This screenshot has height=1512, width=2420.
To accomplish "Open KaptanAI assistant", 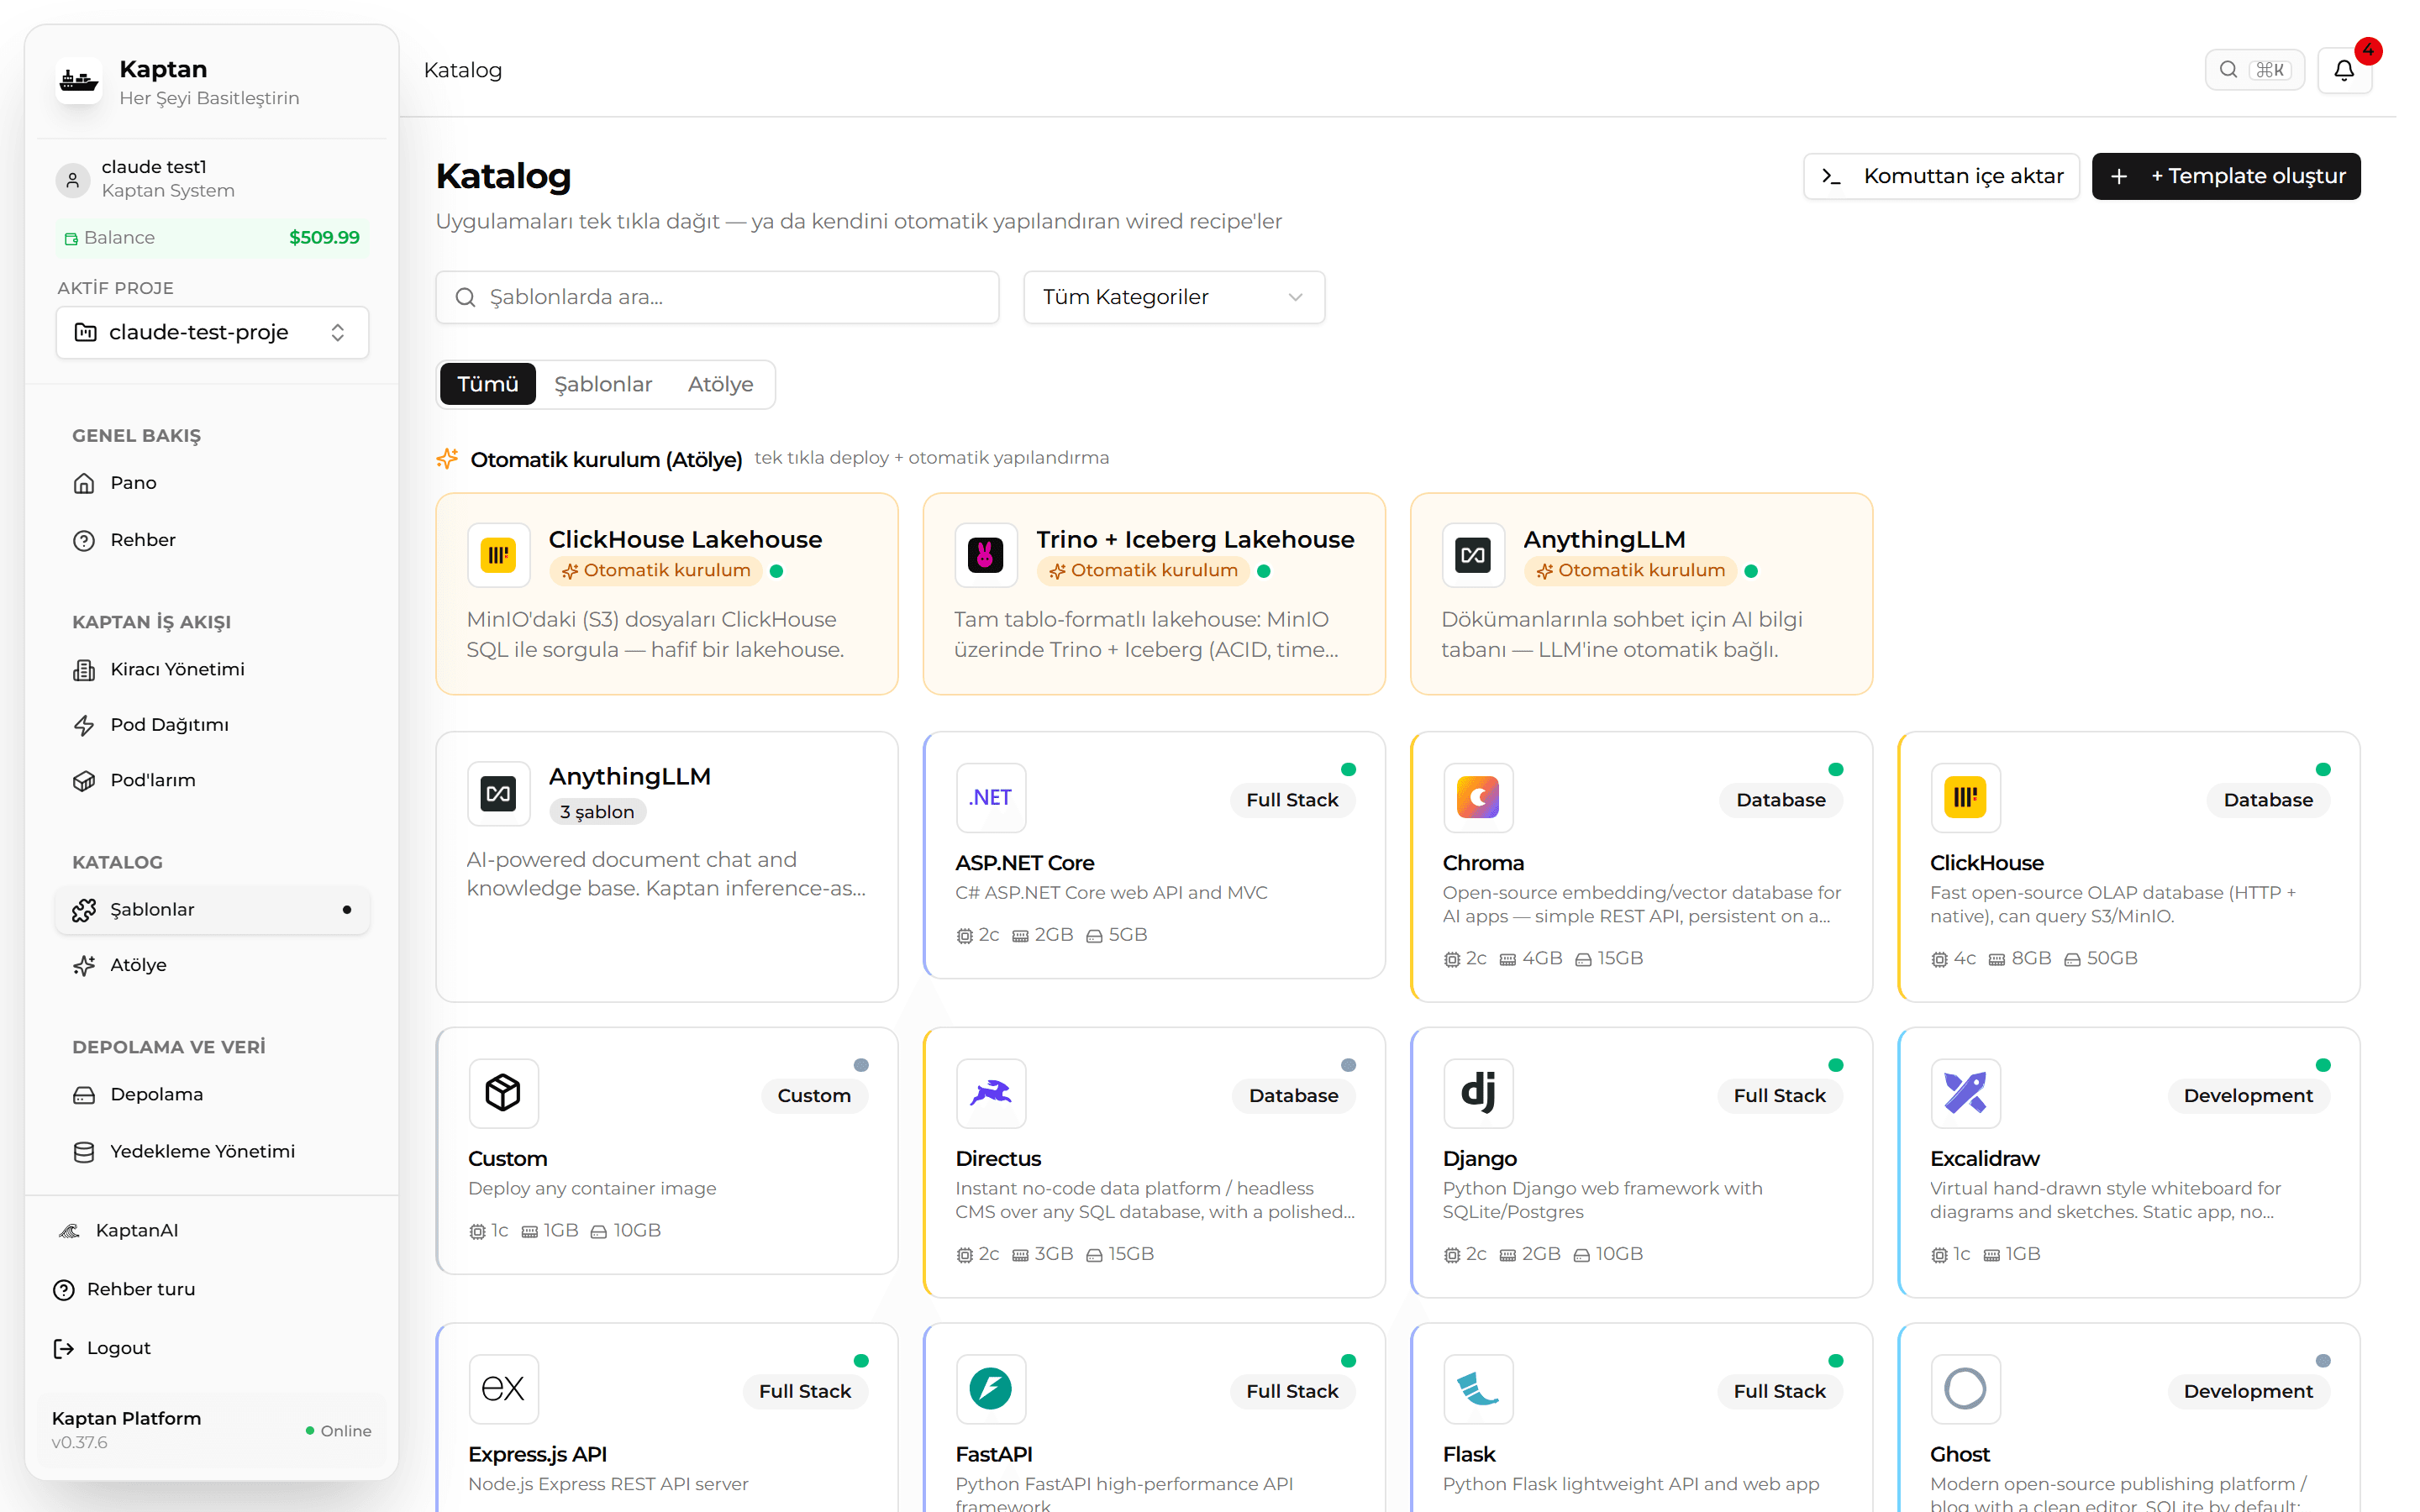I will (x=212, y=1230).
